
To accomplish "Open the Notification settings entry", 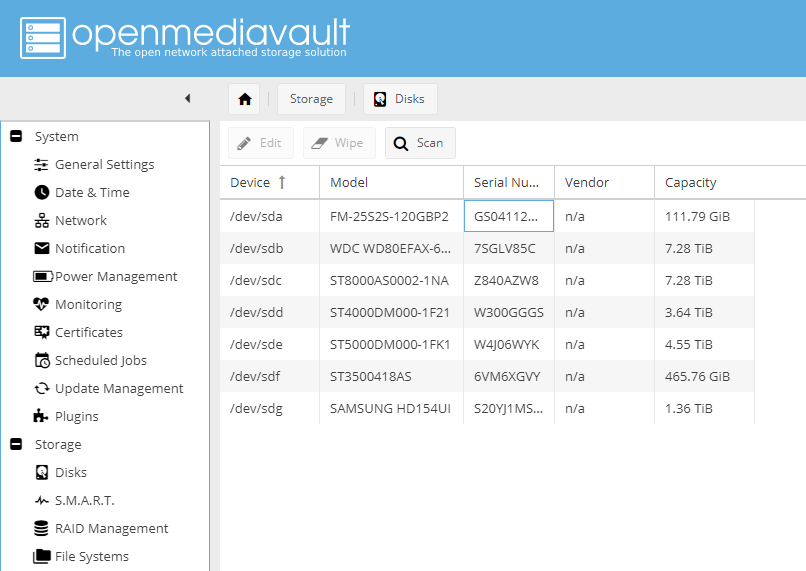I will click(x=90, y=248).
